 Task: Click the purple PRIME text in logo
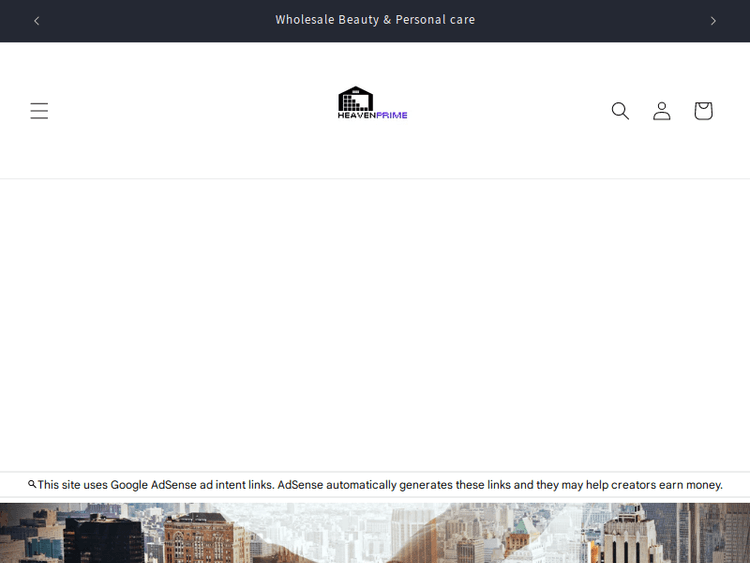click(392, 115)
